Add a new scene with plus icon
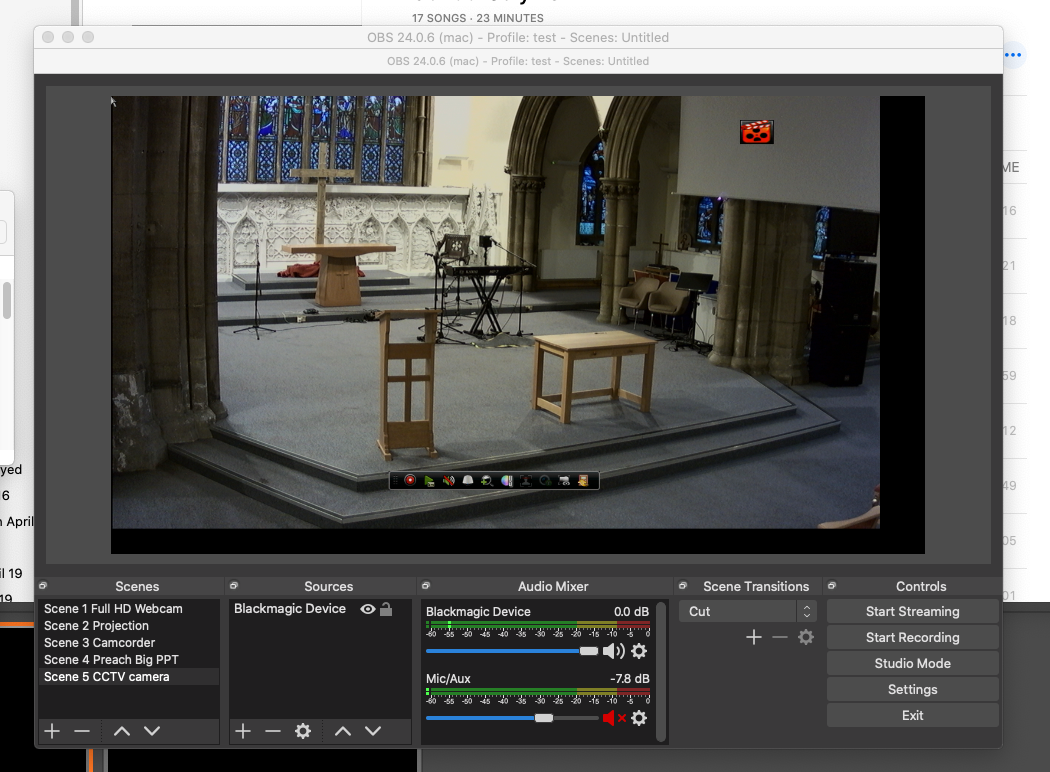The width and height of the screenshot is (1050, 772). [x=52, y=731]
